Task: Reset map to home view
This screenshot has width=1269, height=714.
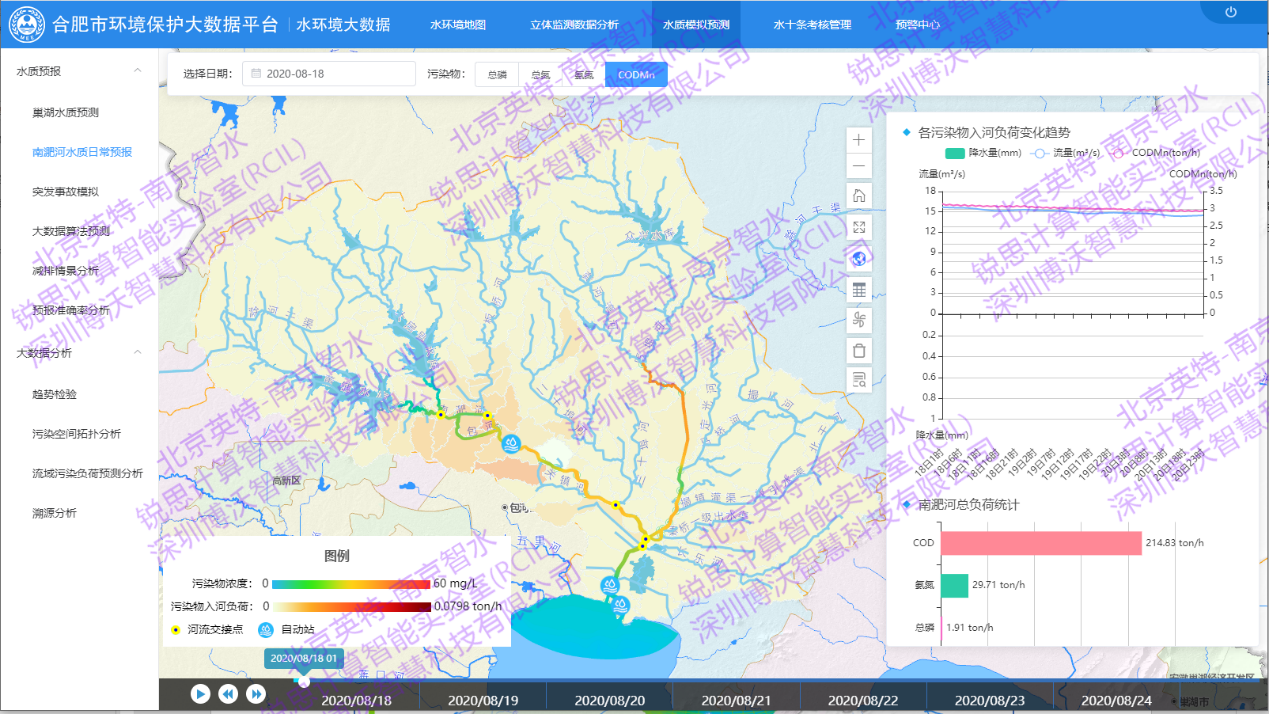Action: point(859,196)
